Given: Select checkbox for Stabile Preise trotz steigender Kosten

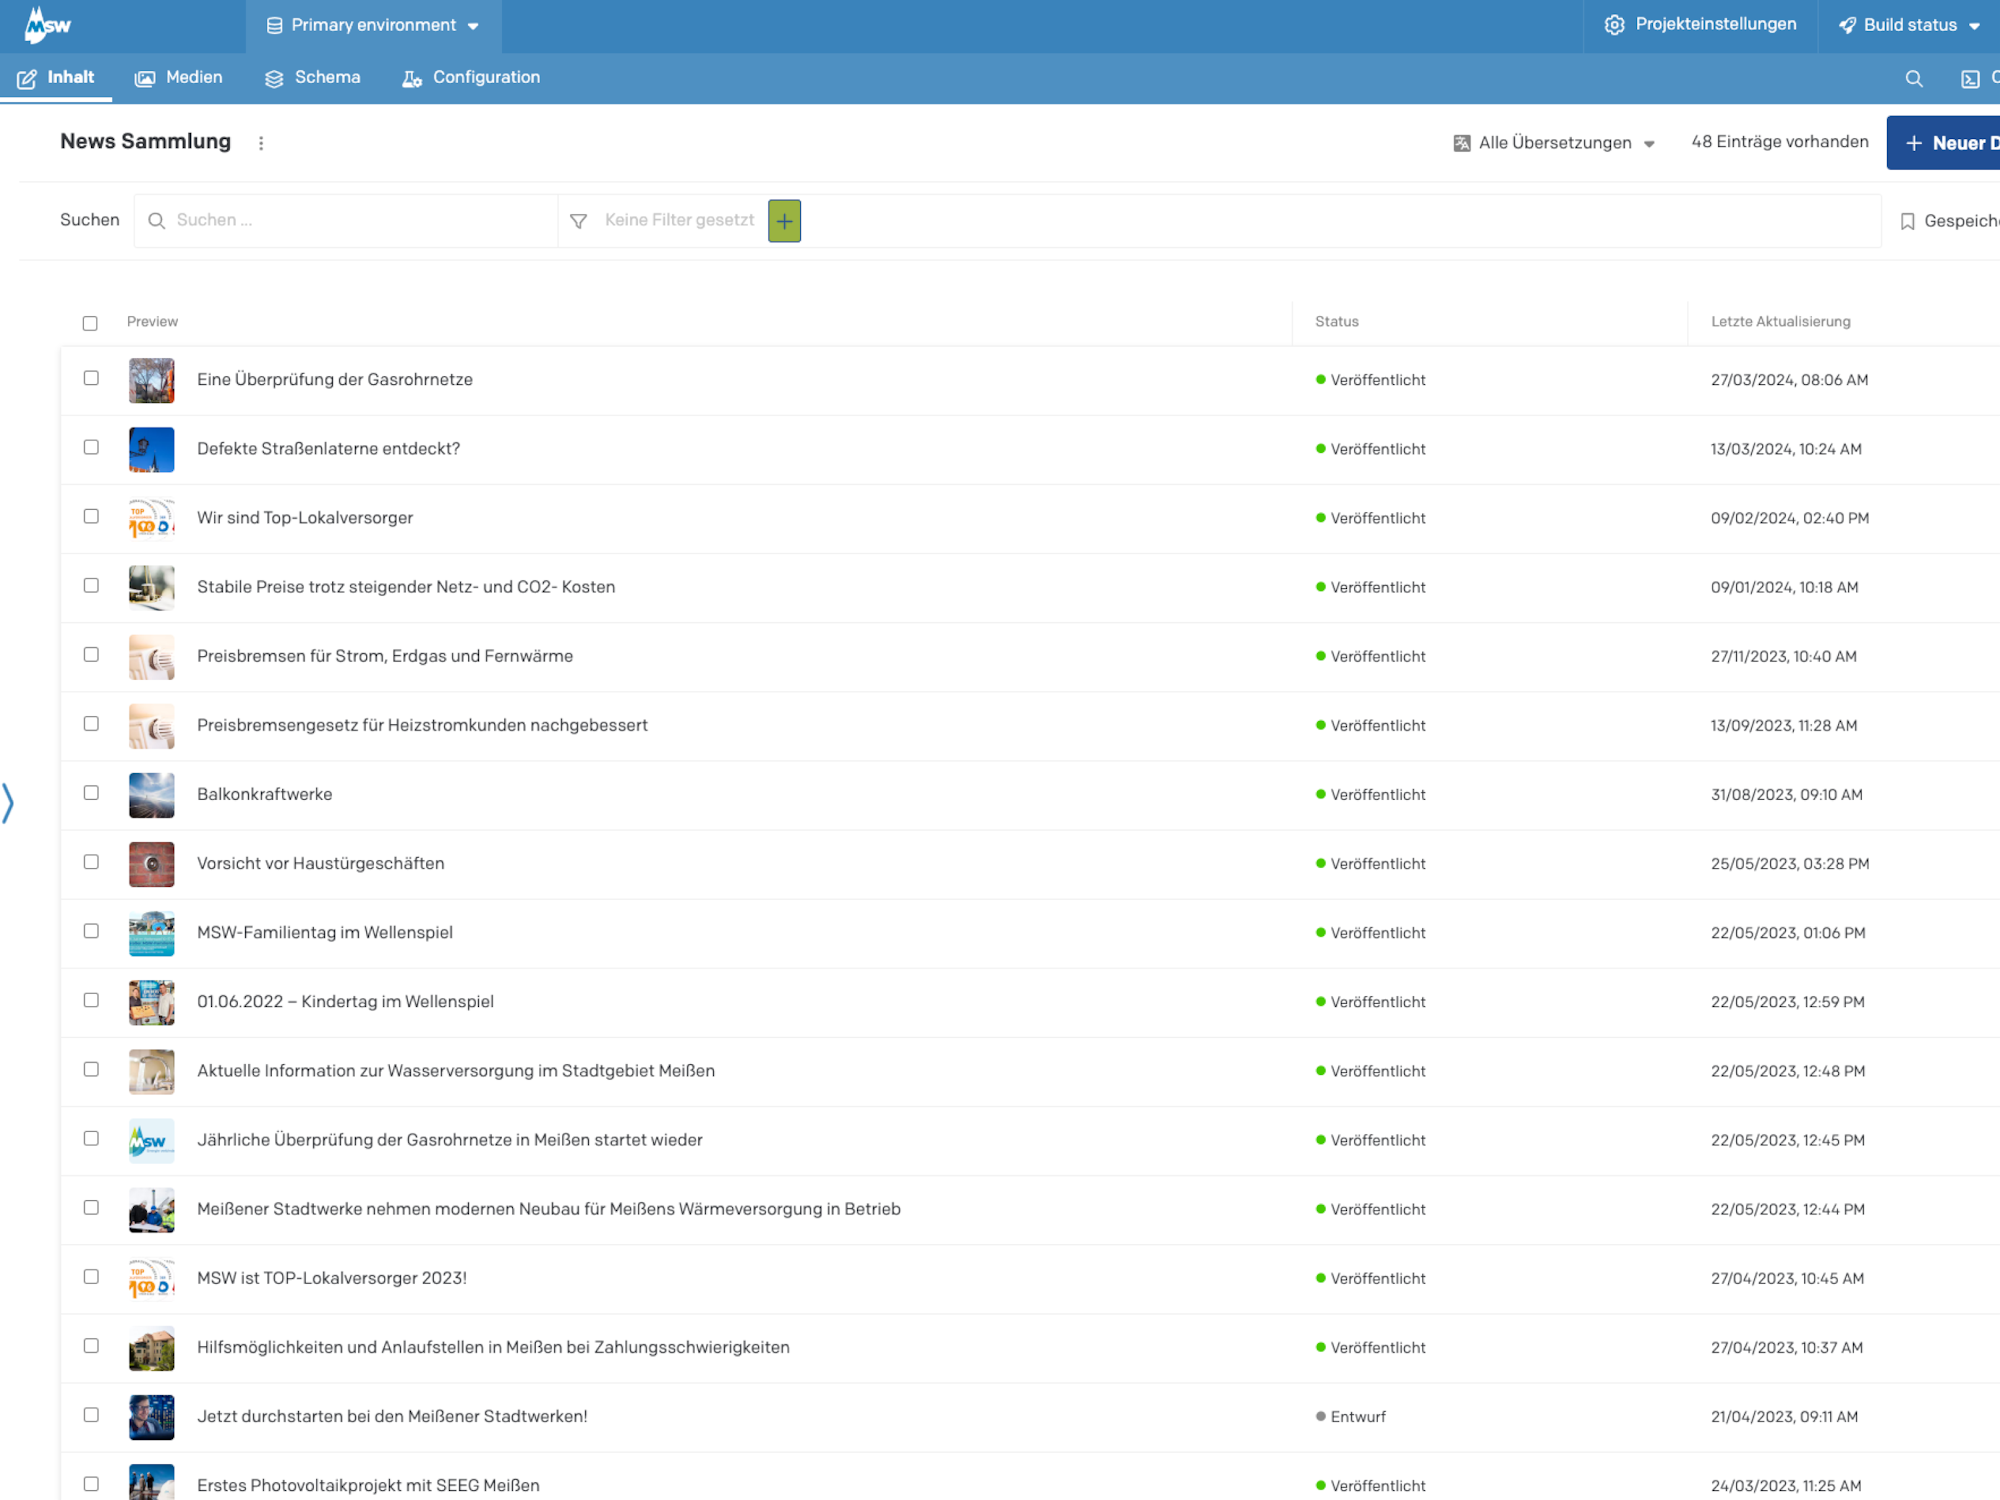Looking at the screenshot, I should (91, 585).
